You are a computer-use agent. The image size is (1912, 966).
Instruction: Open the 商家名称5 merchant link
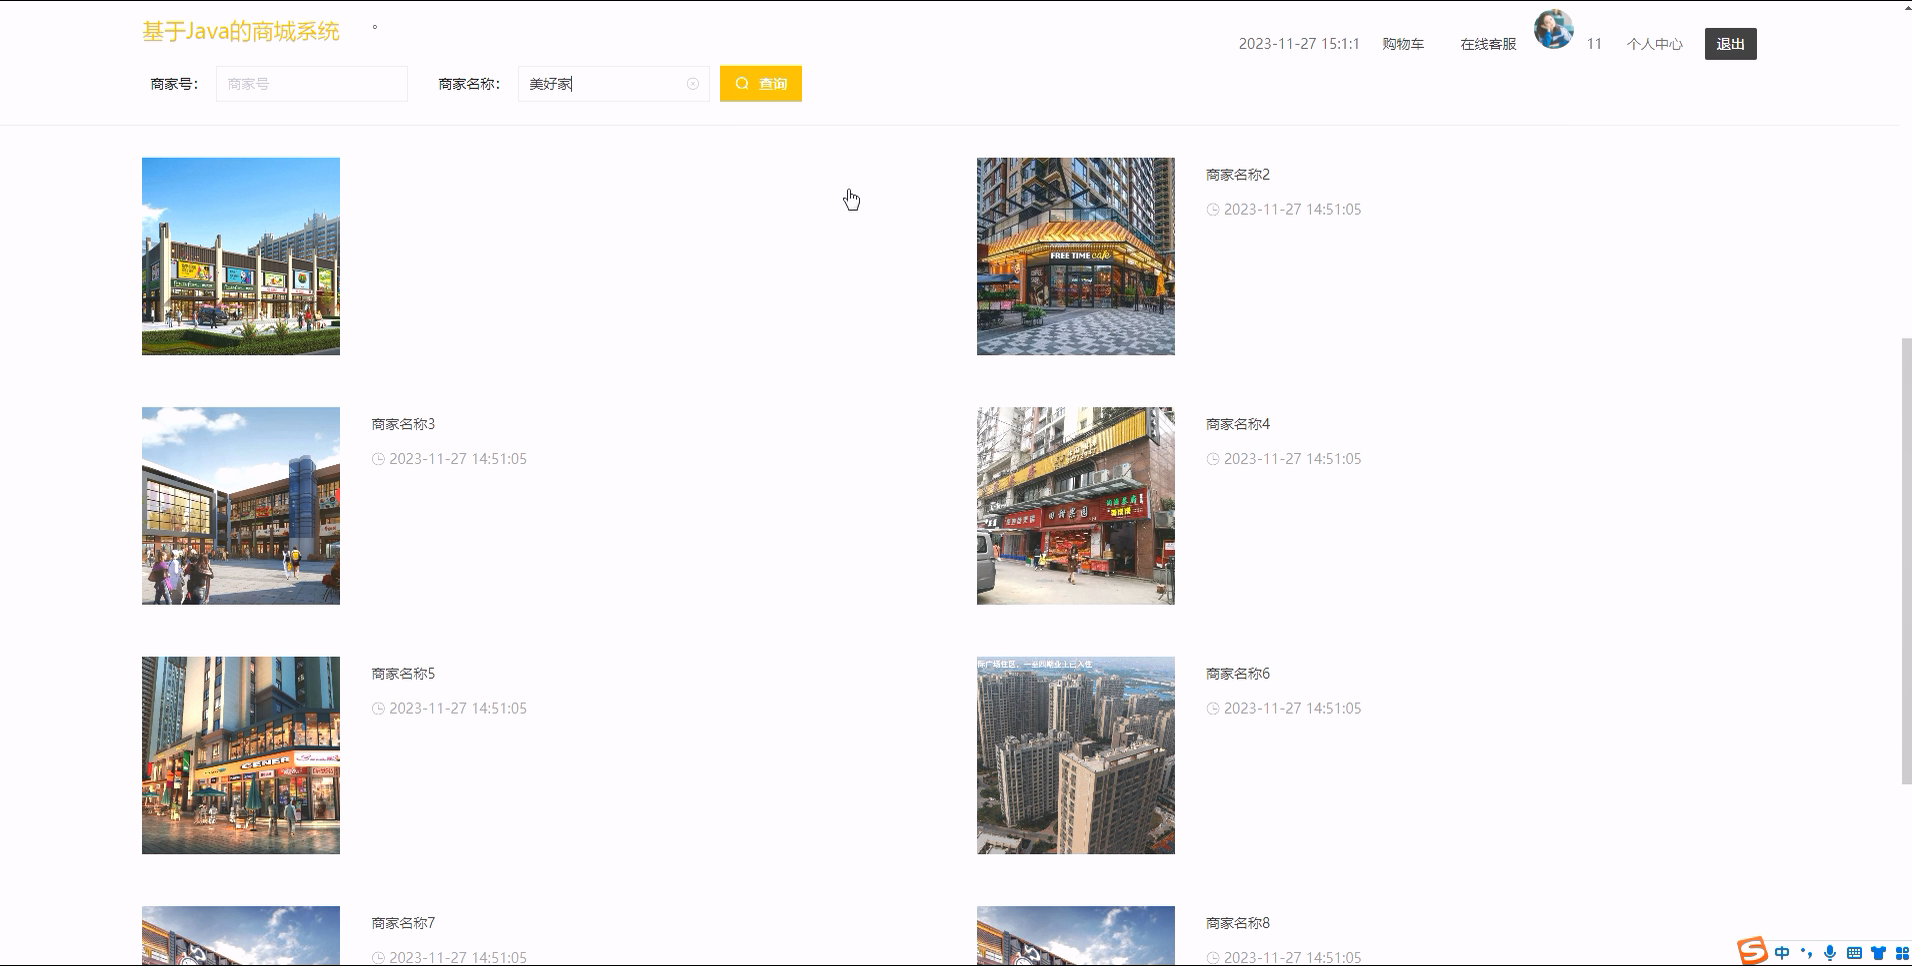pyautogui.click(x=403, y=673)
